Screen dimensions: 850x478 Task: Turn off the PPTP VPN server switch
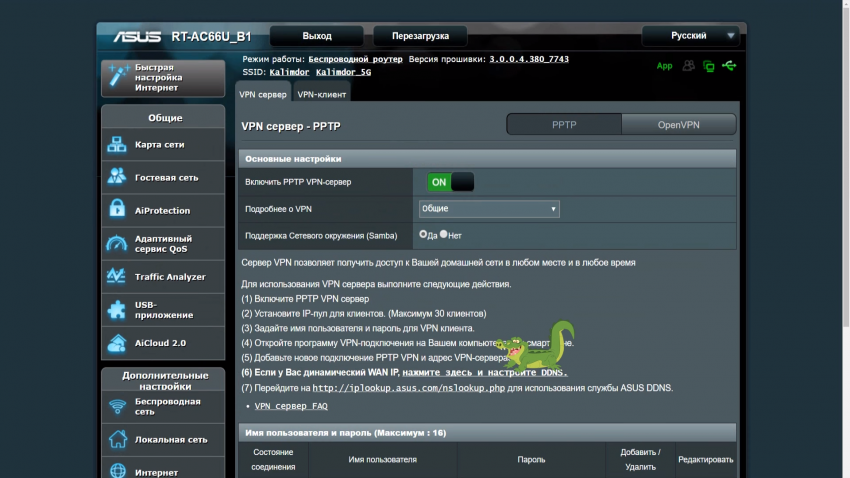[450, 182]
